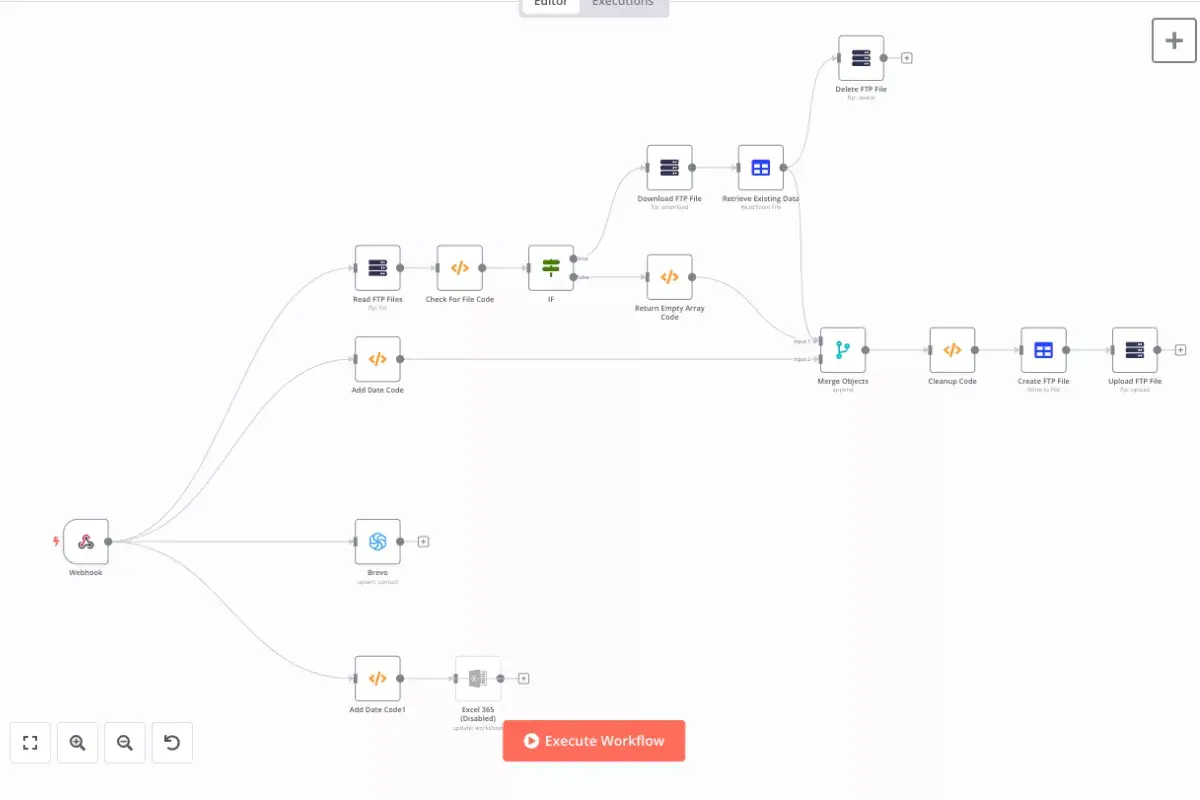Open the Merge Objects node
Image resolution: width=1200 pixels, height=800 pixels.
(x=842, y=350)
